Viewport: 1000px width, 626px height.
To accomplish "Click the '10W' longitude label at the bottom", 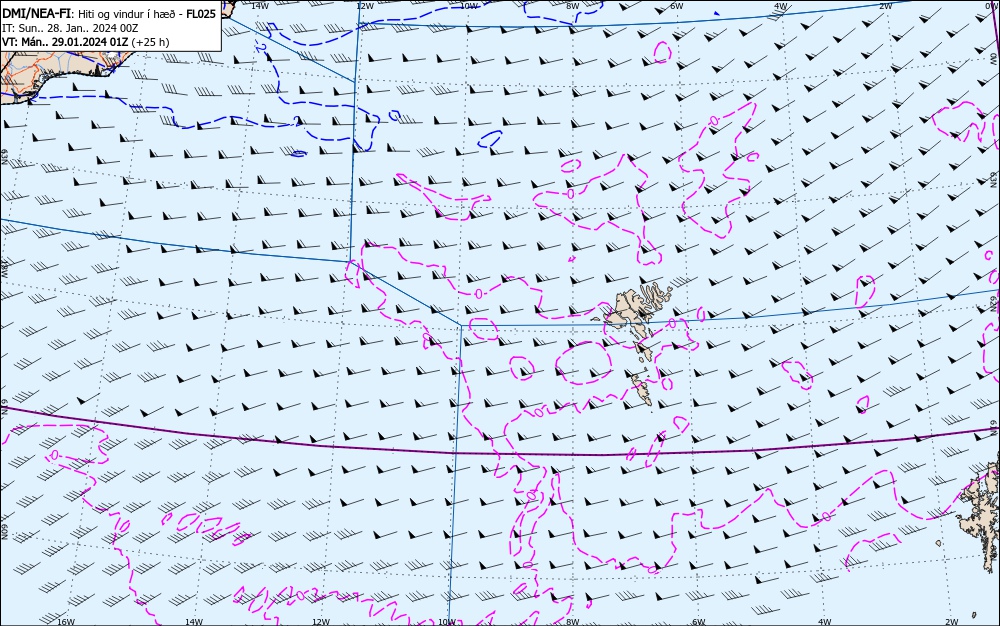I will point(447,622).
